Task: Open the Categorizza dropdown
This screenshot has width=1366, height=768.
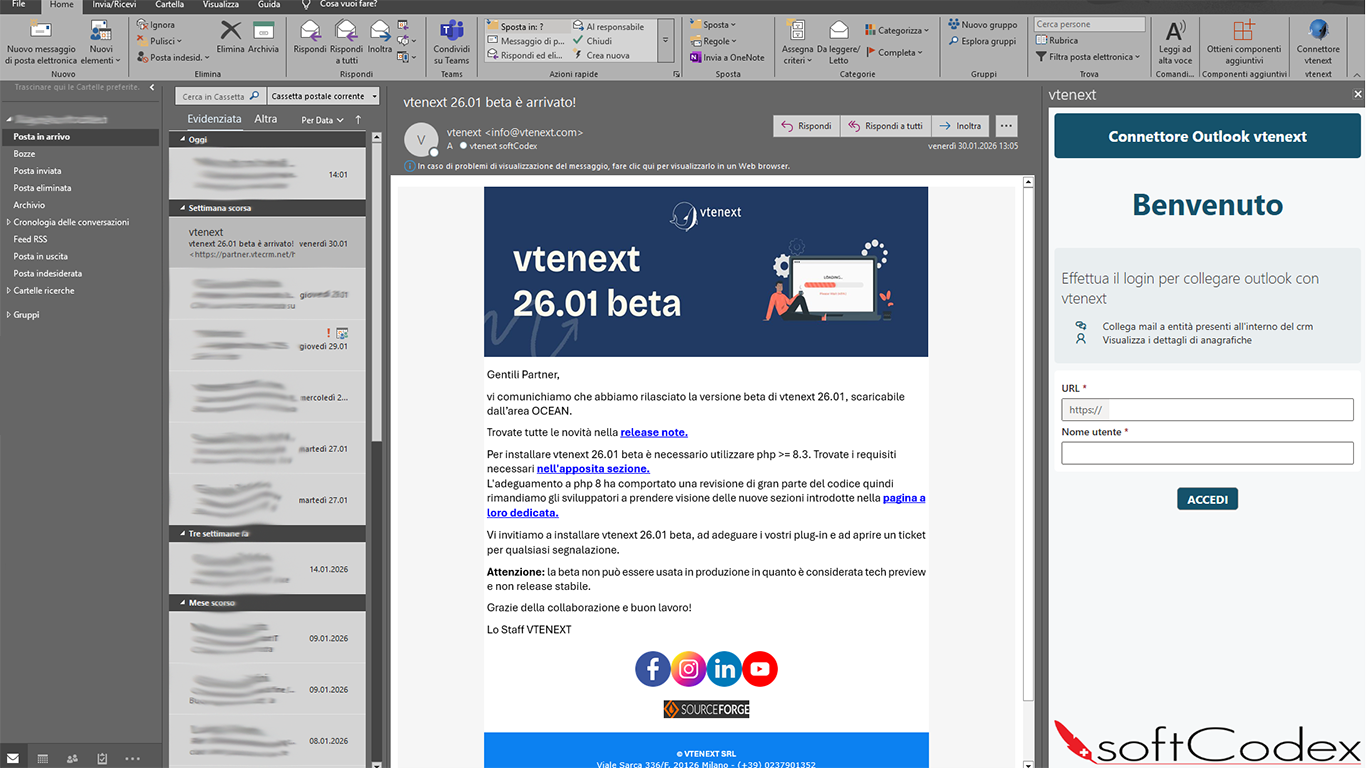Action: click(x=898, y=30)
